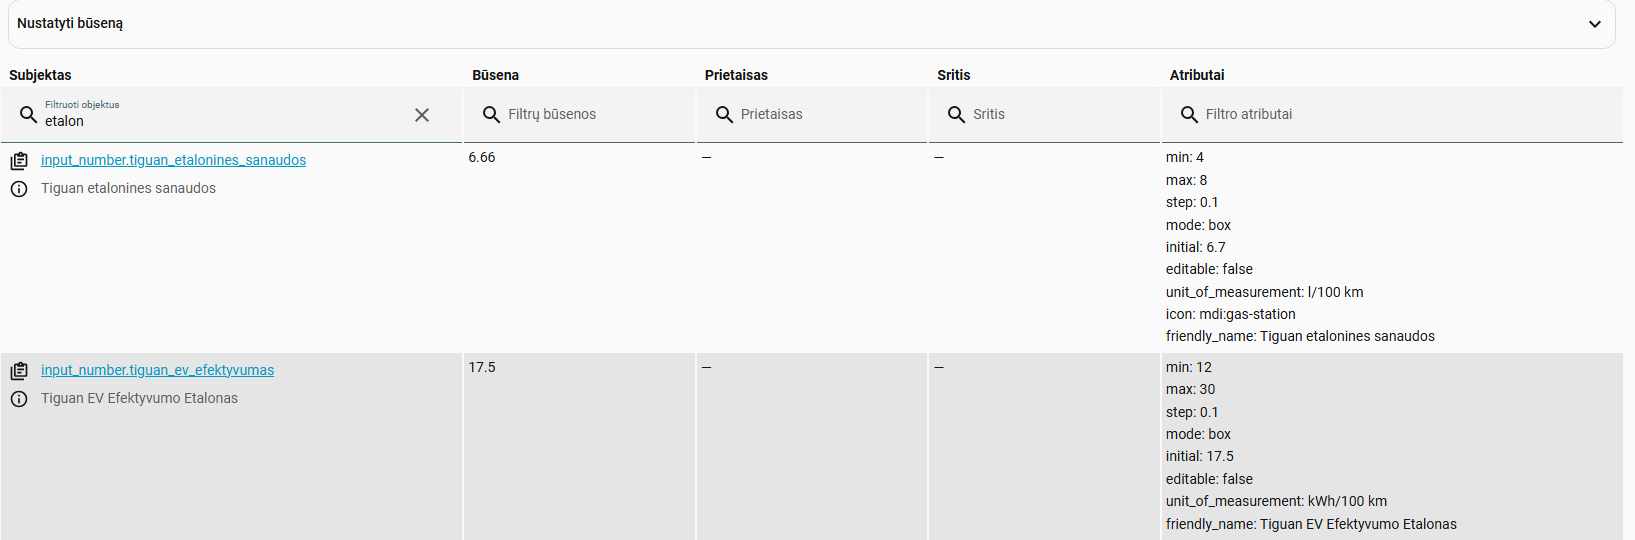Viewport: 1635px width, 540px height.
Task: Click the Nustatyti būseną header title
Action: [70, 23]
